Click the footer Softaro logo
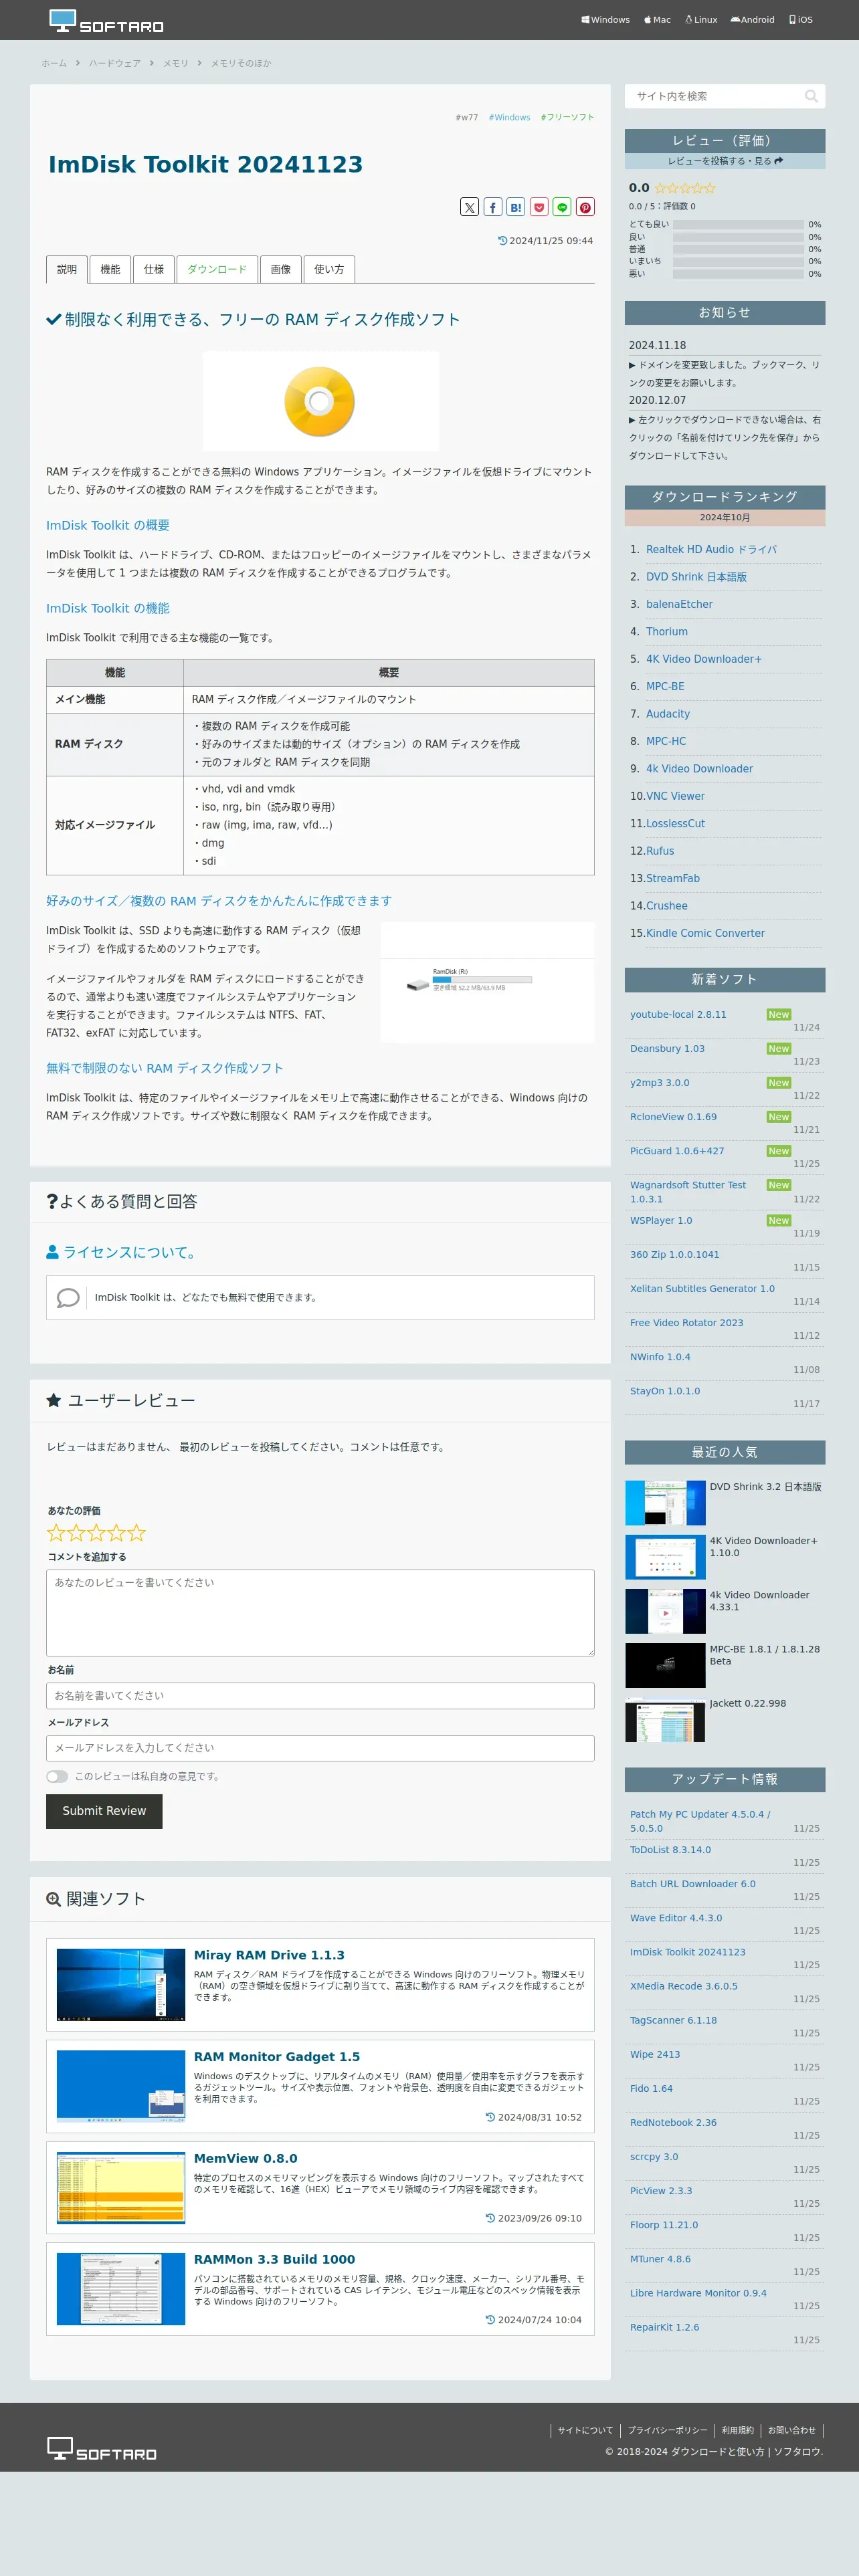The image size is (859, 2576). point(102,2449)
